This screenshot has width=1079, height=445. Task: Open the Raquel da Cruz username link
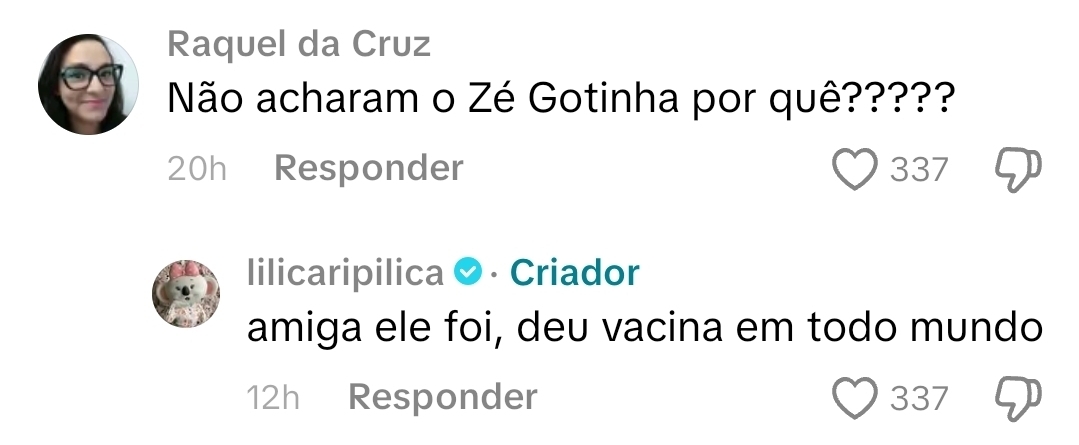(299, 44)
